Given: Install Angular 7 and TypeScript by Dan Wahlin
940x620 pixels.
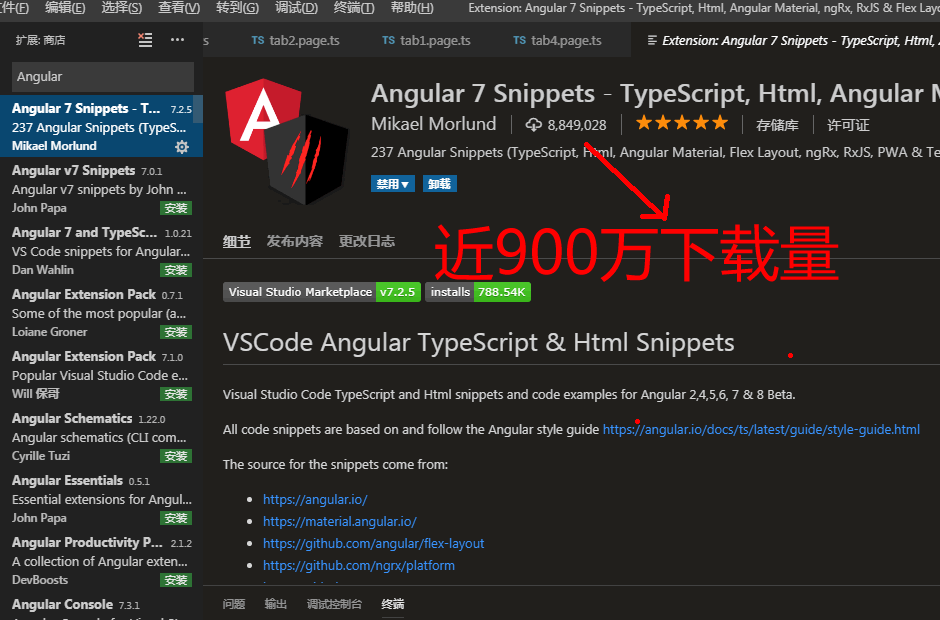Looking at the screenshot, I should (x=176, y=270).
